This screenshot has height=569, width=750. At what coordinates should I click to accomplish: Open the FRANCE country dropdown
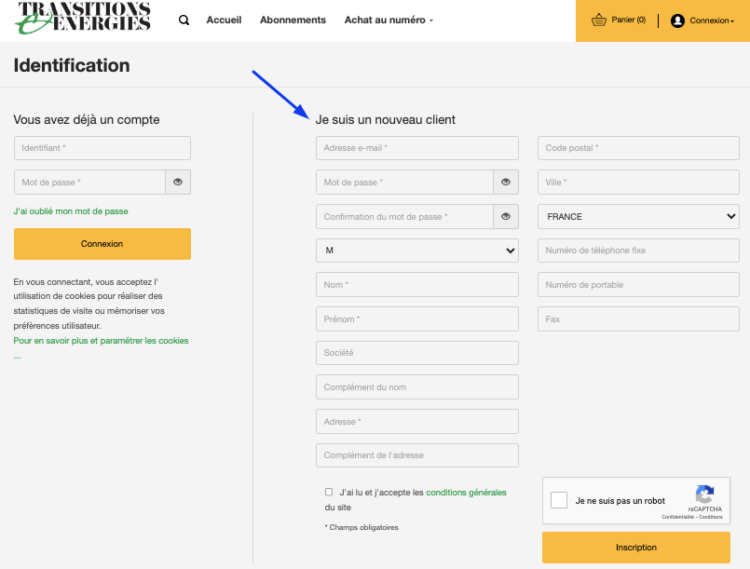638,216
